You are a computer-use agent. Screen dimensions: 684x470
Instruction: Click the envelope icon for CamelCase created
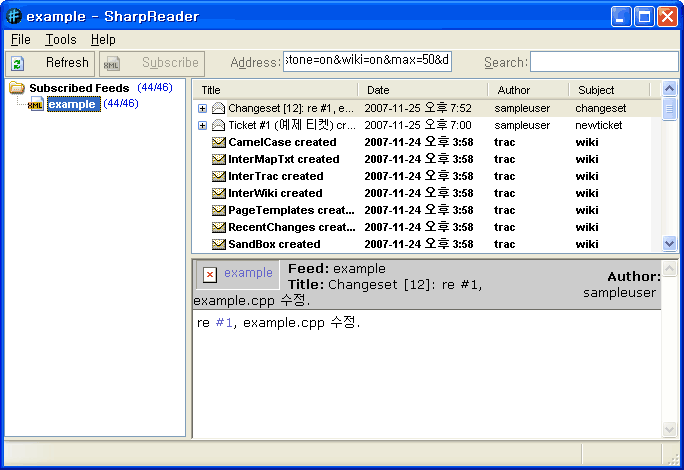(x=218, y=142)
